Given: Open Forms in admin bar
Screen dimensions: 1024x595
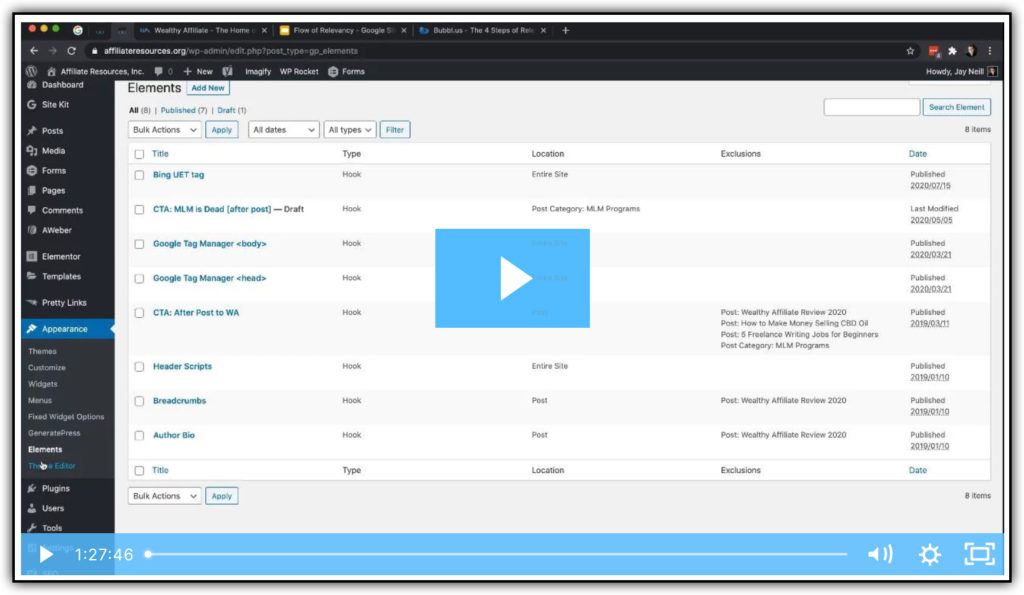Looking at the screenshot, I should click(346, 71).
